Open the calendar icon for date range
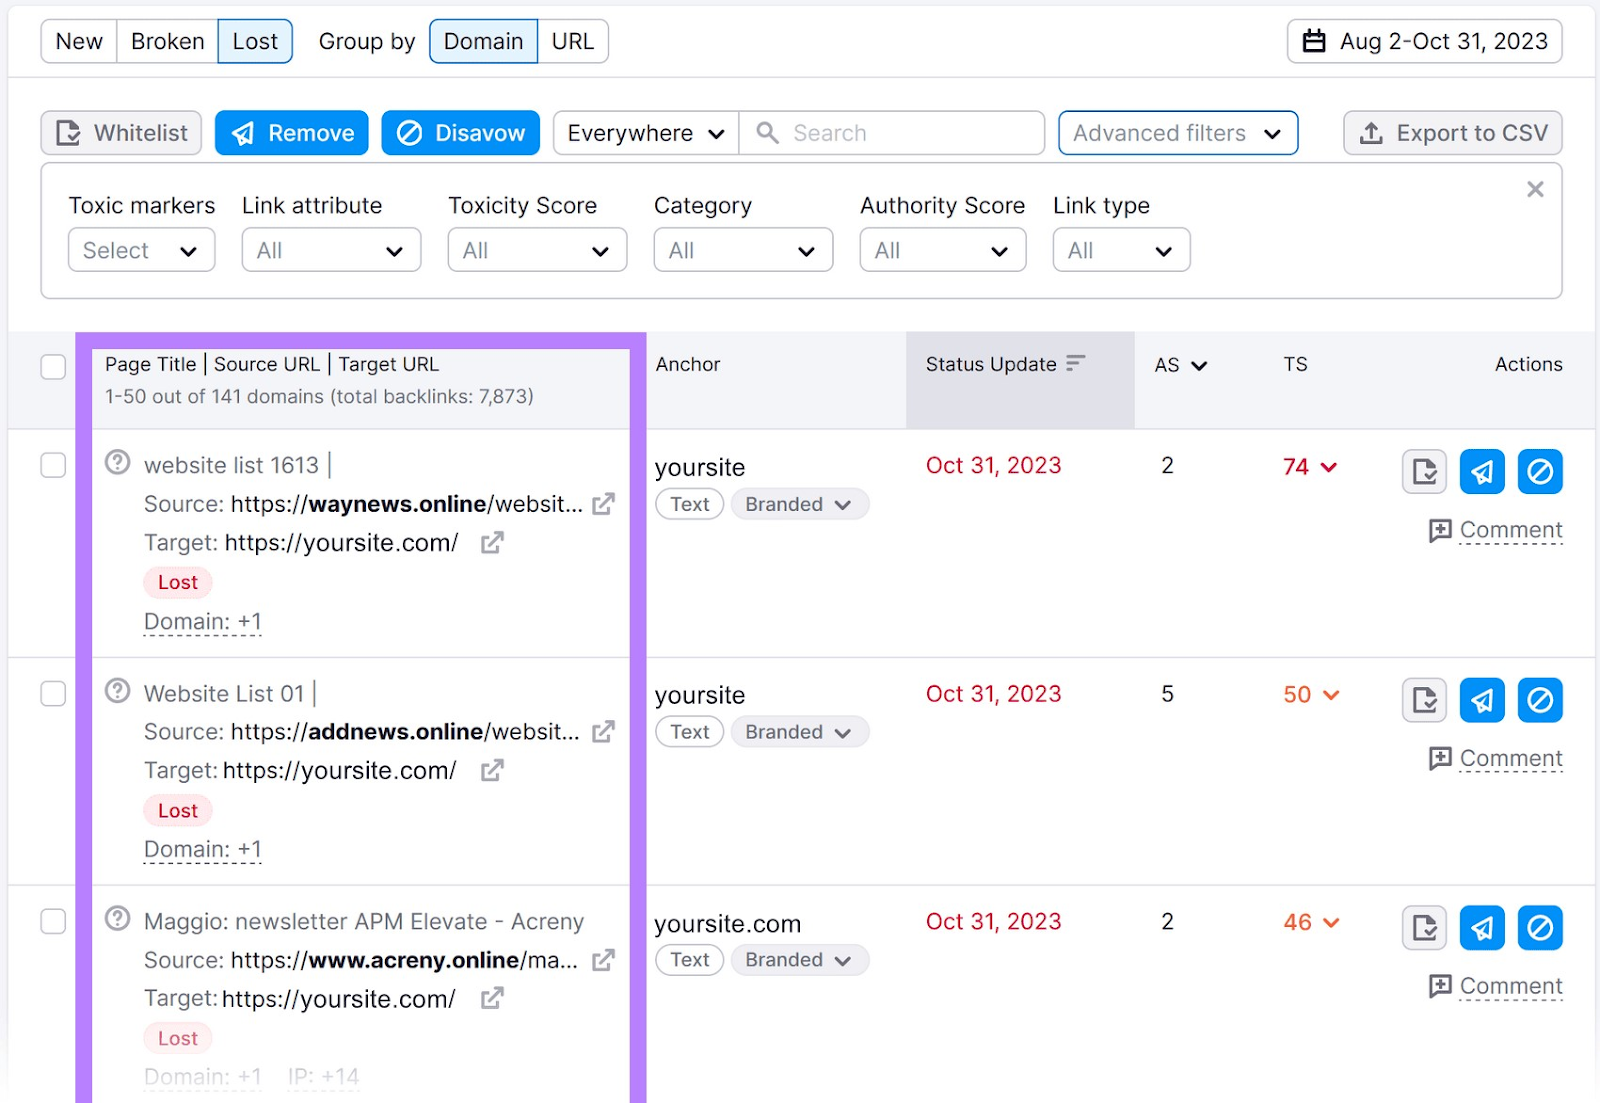Image resolution: width=1600 pixels, height=1103 pixels. [1316, 41]
